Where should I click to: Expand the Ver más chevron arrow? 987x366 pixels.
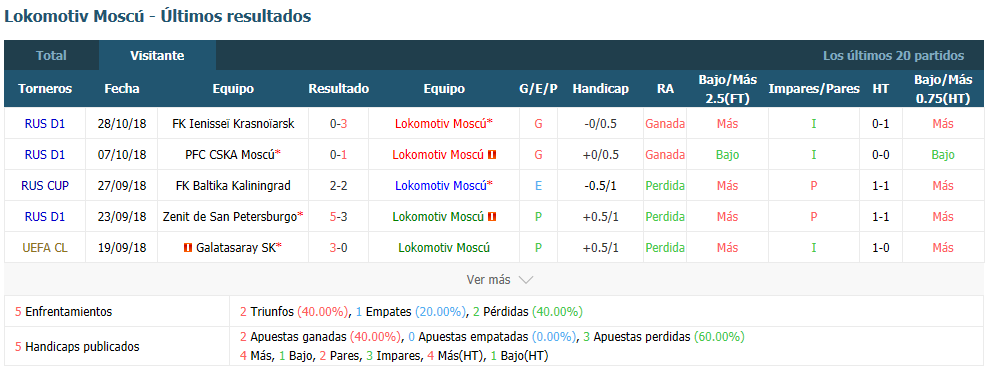click(x=527, y=280)
